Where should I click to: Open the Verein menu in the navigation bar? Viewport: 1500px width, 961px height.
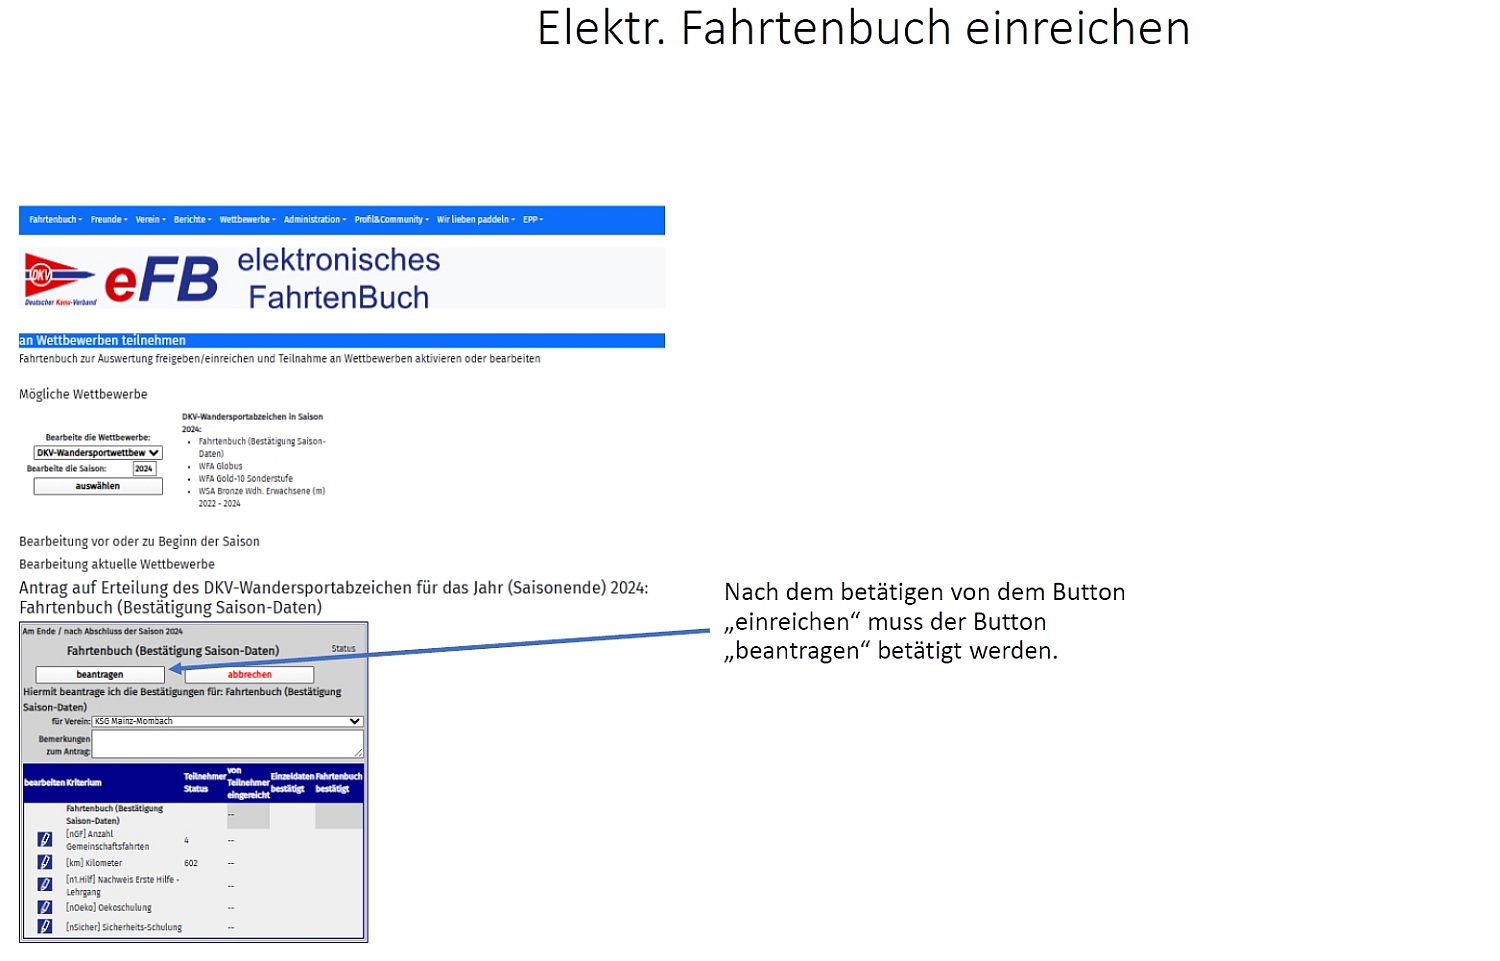tap(150, 220)
